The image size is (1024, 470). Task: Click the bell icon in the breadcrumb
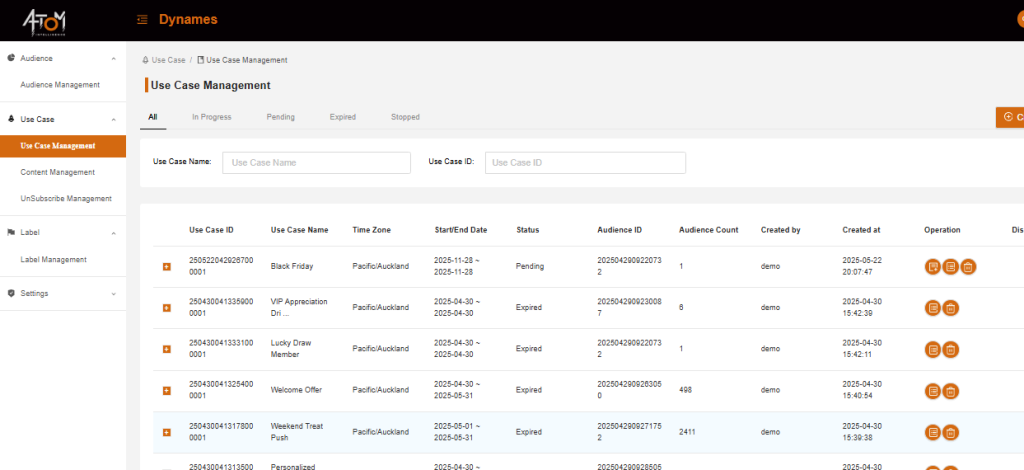(x=145, y=60)
